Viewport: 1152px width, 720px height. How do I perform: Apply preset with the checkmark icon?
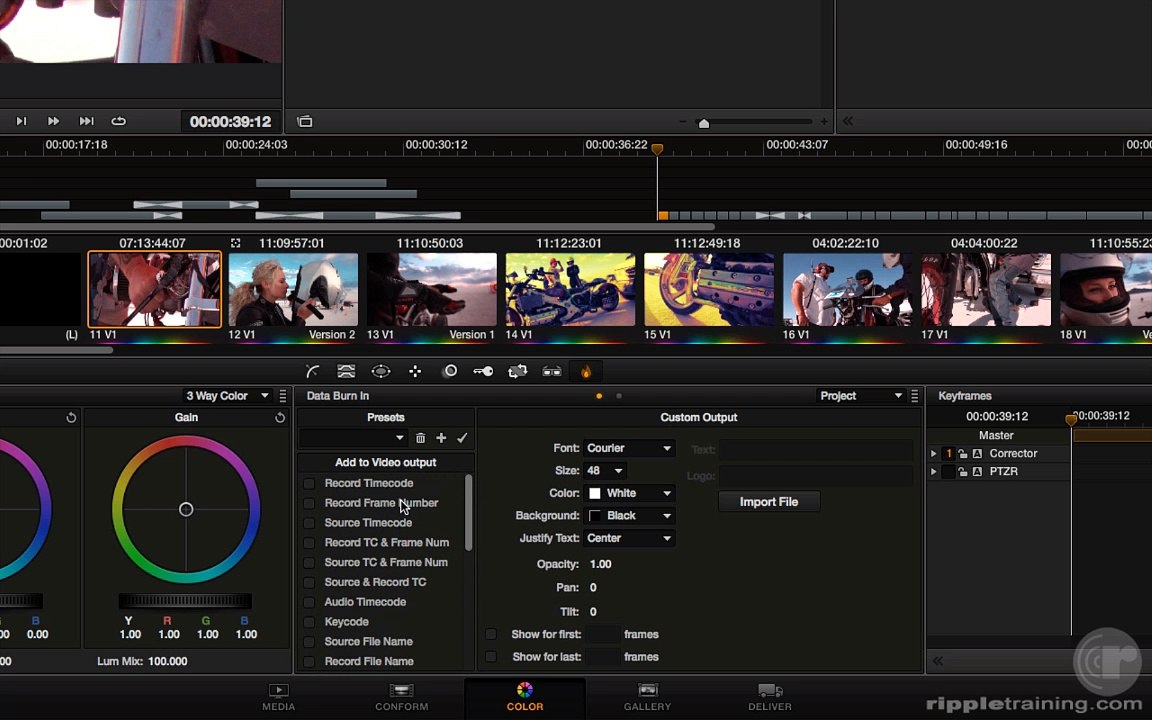462,438
